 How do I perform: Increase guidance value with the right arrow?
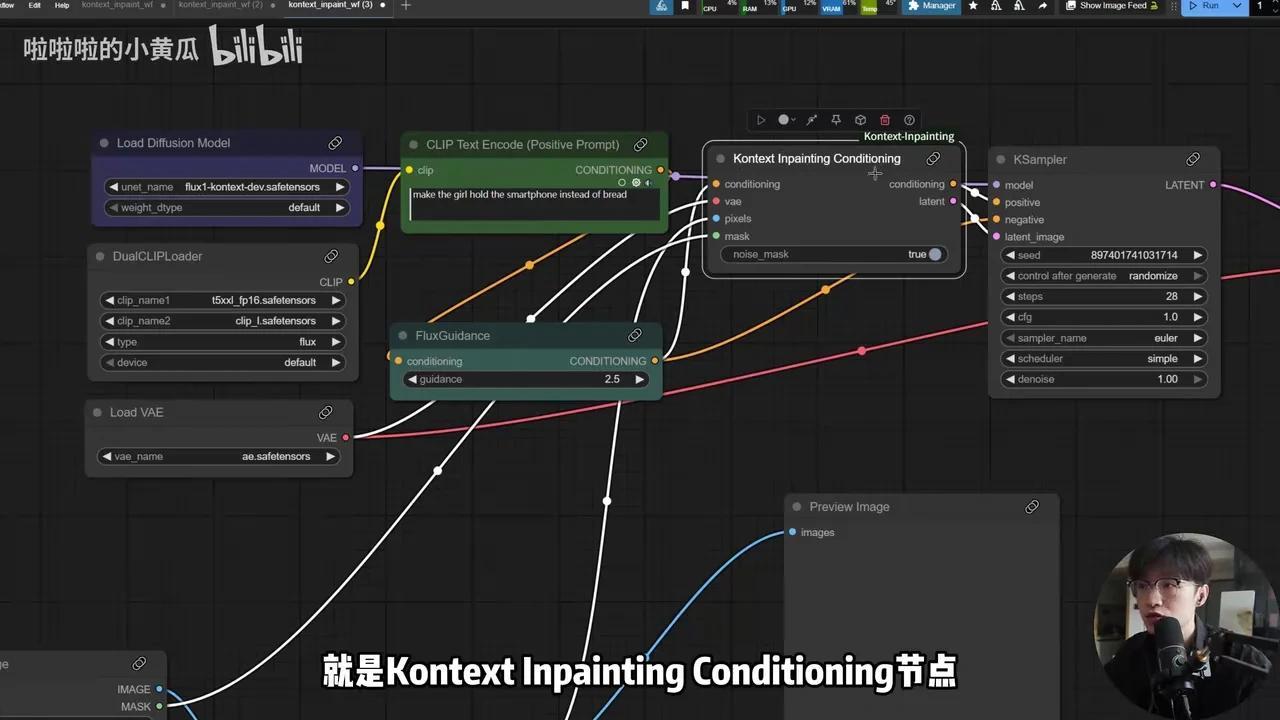(x=639, y=379)
